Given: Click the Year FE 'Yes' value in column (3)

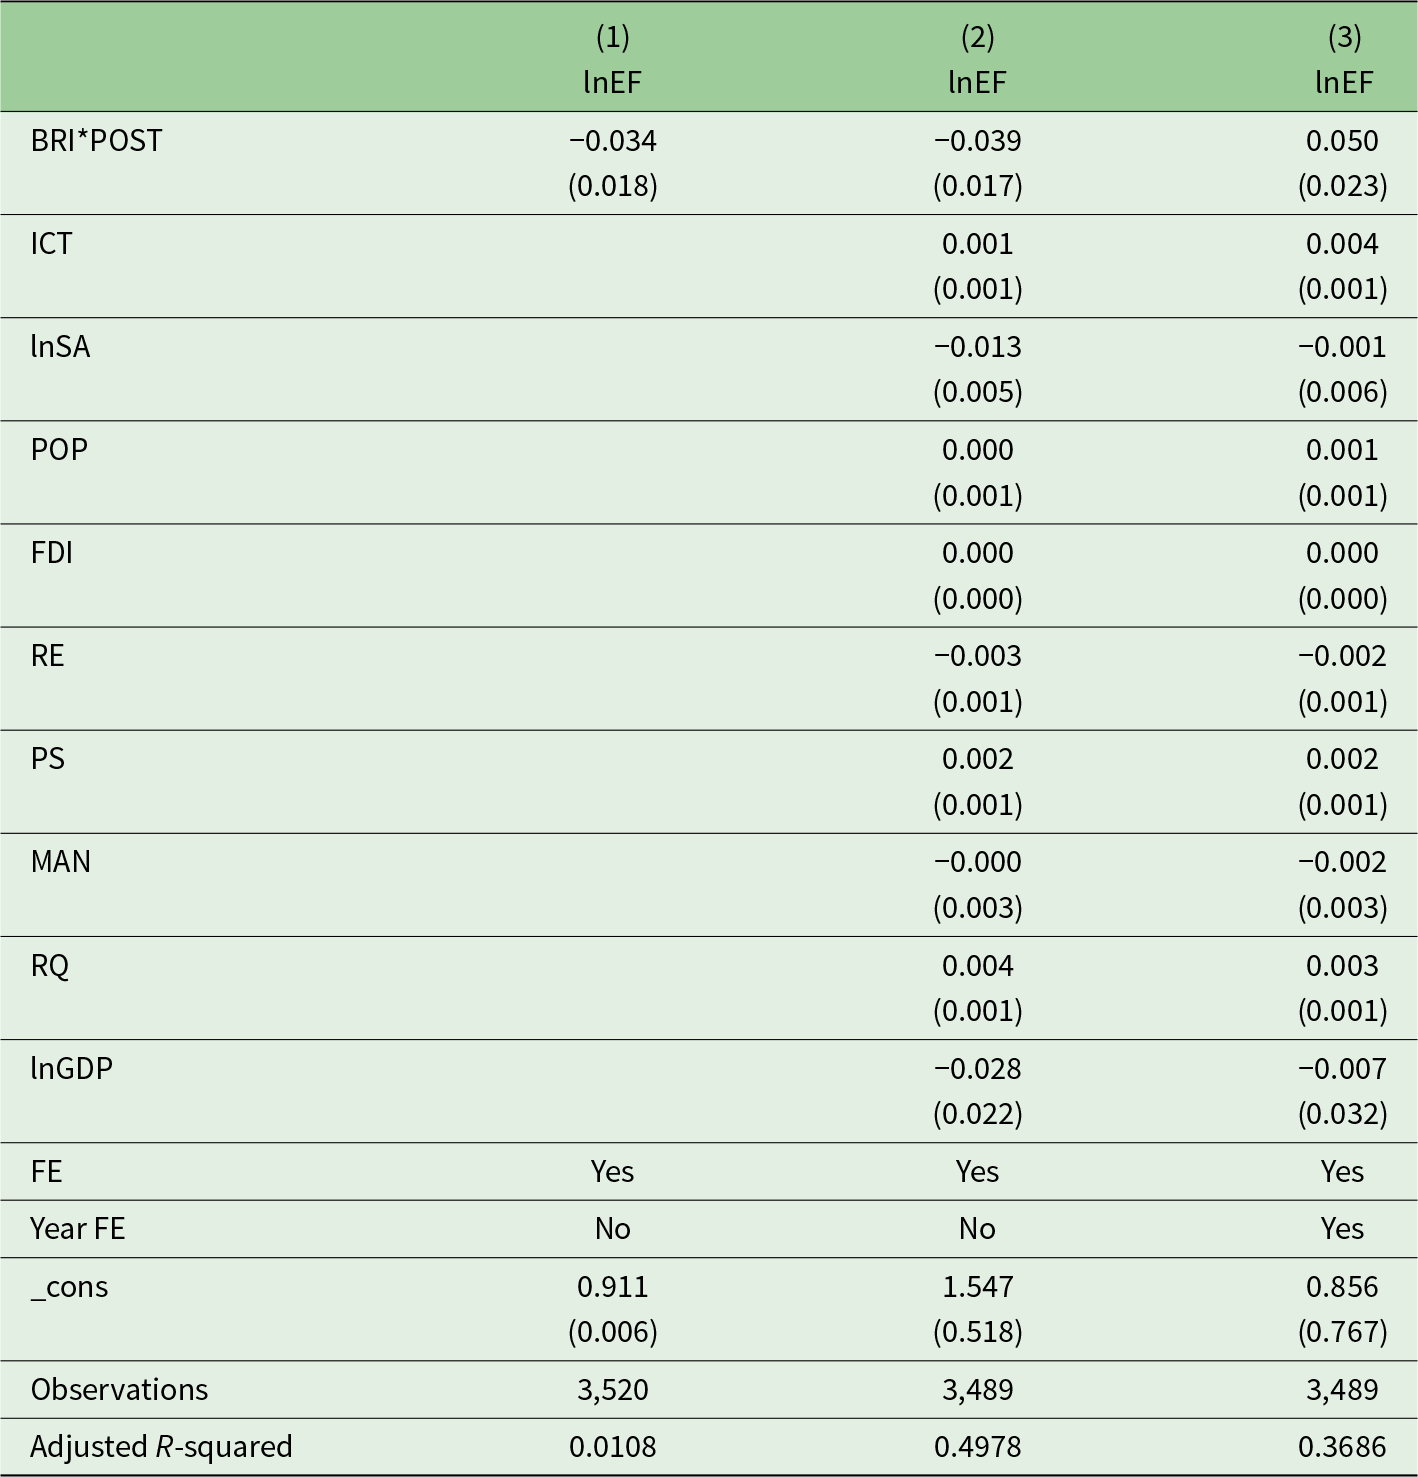Looking at the screenshot, I should (x=1342, y=1229).
